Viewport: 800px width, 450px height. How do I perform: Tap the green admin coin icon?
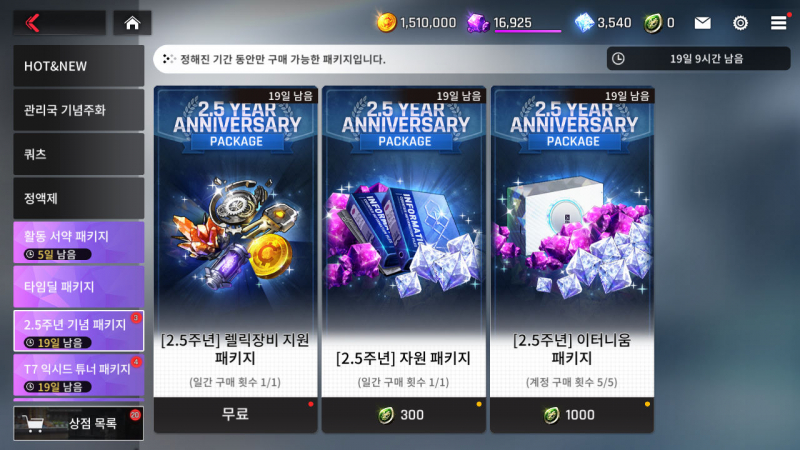[x=653, y=23]
